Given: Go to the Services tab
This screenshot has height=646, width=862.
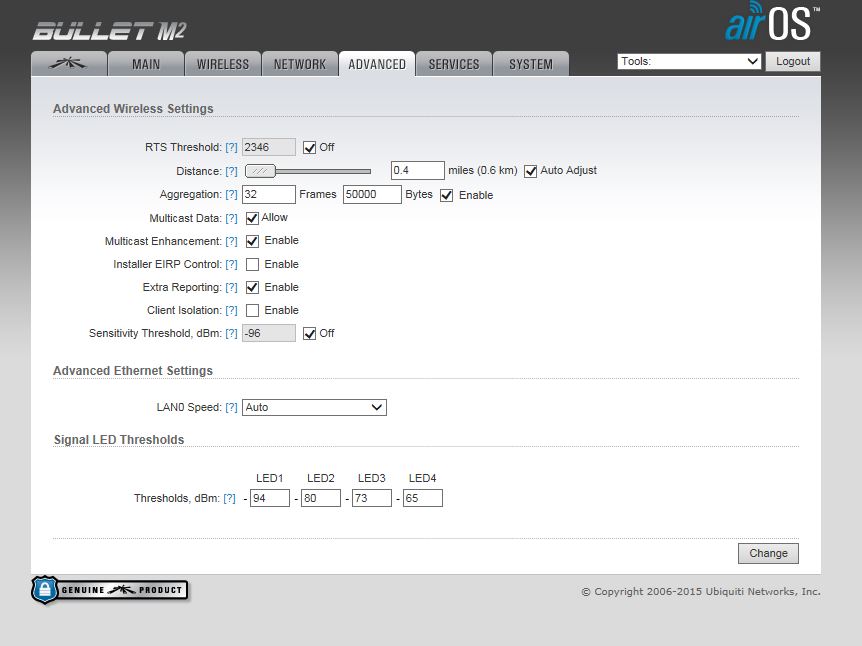Looking at the screenshot, I should click(454, 64).
